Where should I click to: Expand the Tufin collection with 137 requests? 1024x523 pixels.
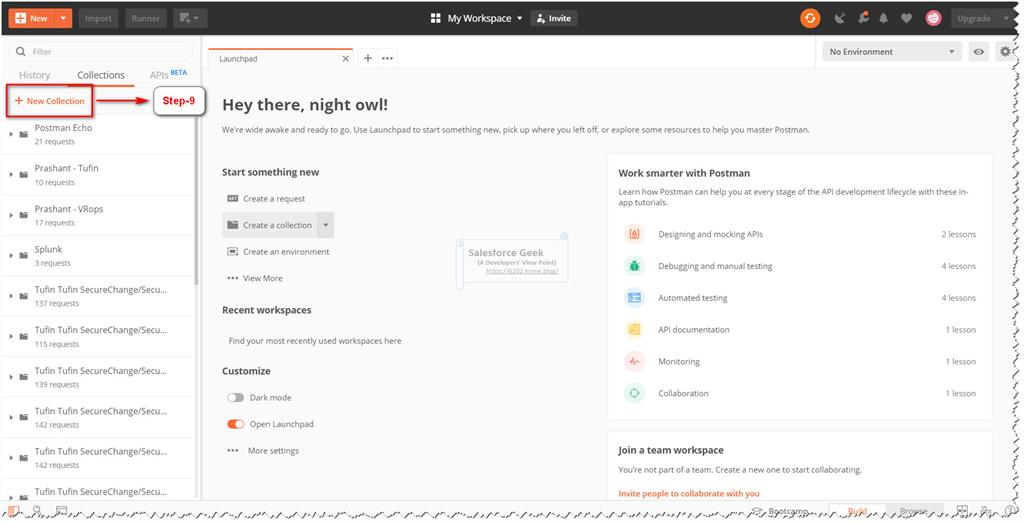coord(11,296)
